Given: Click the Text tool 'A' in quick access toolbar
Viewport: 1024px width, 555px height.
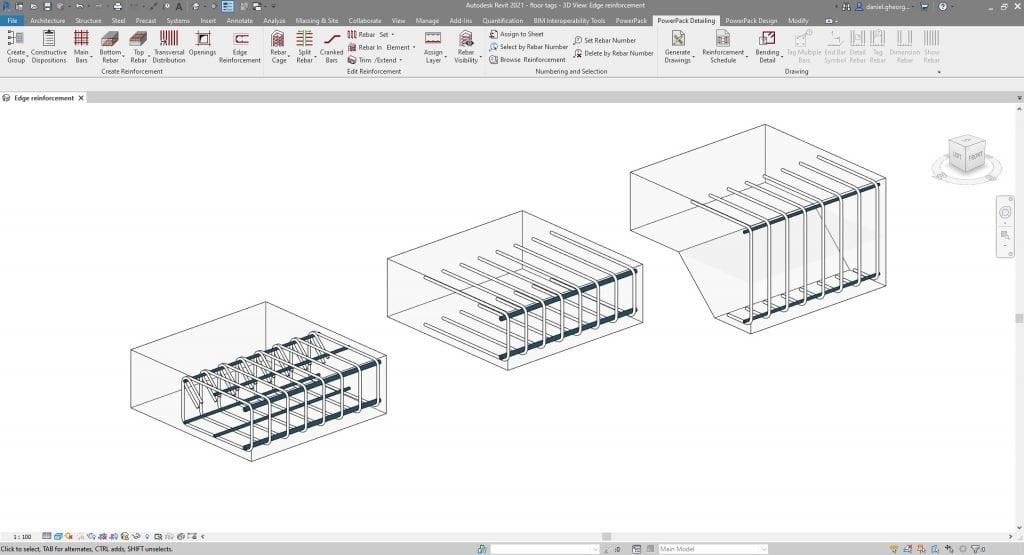Looking at the screenshot, I should coord(179,7).
